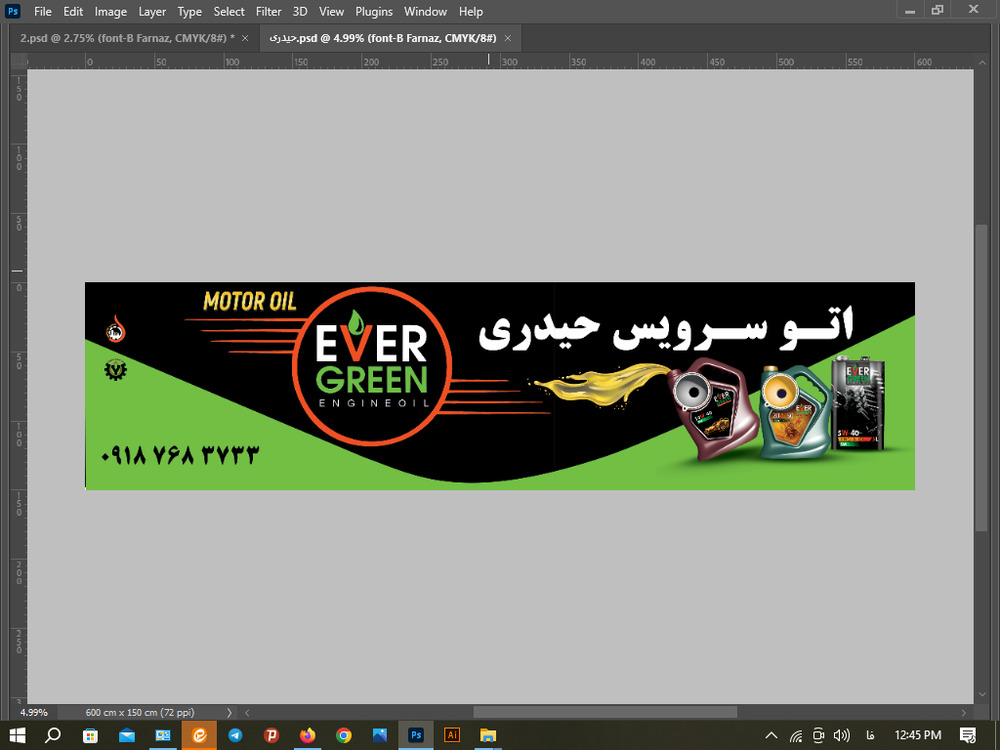
Task: Open the orange e app on taskbar
Action: pos(200,735)
